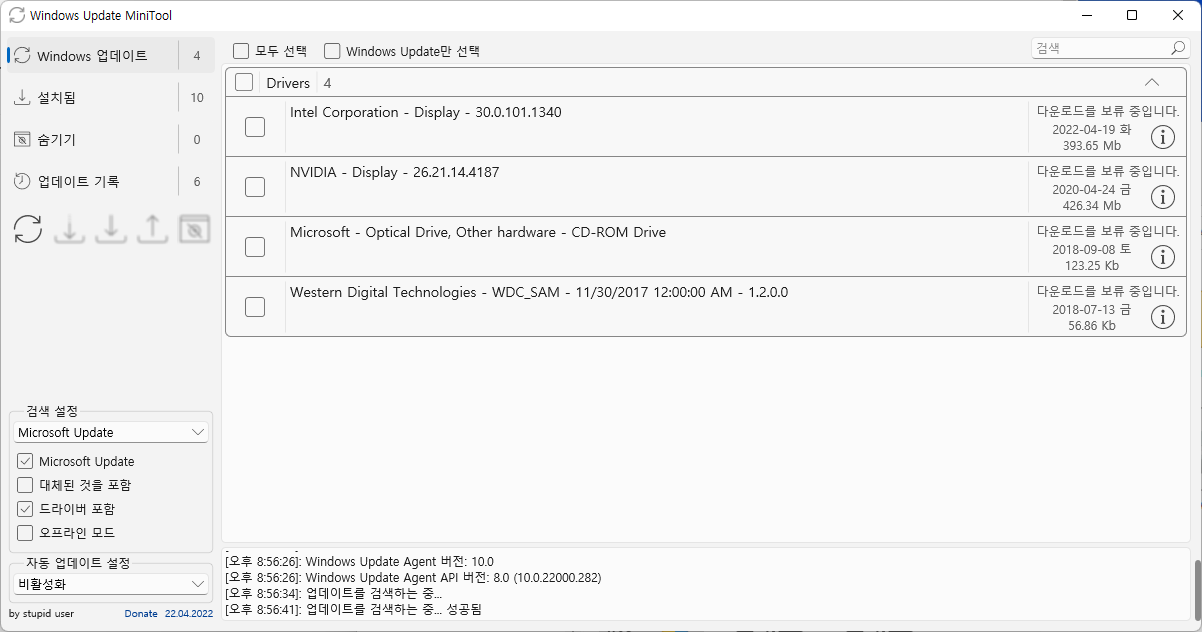Open the 설치됨 section
The height and width of the screenshot is (632, 1202).
click(110, 98)
